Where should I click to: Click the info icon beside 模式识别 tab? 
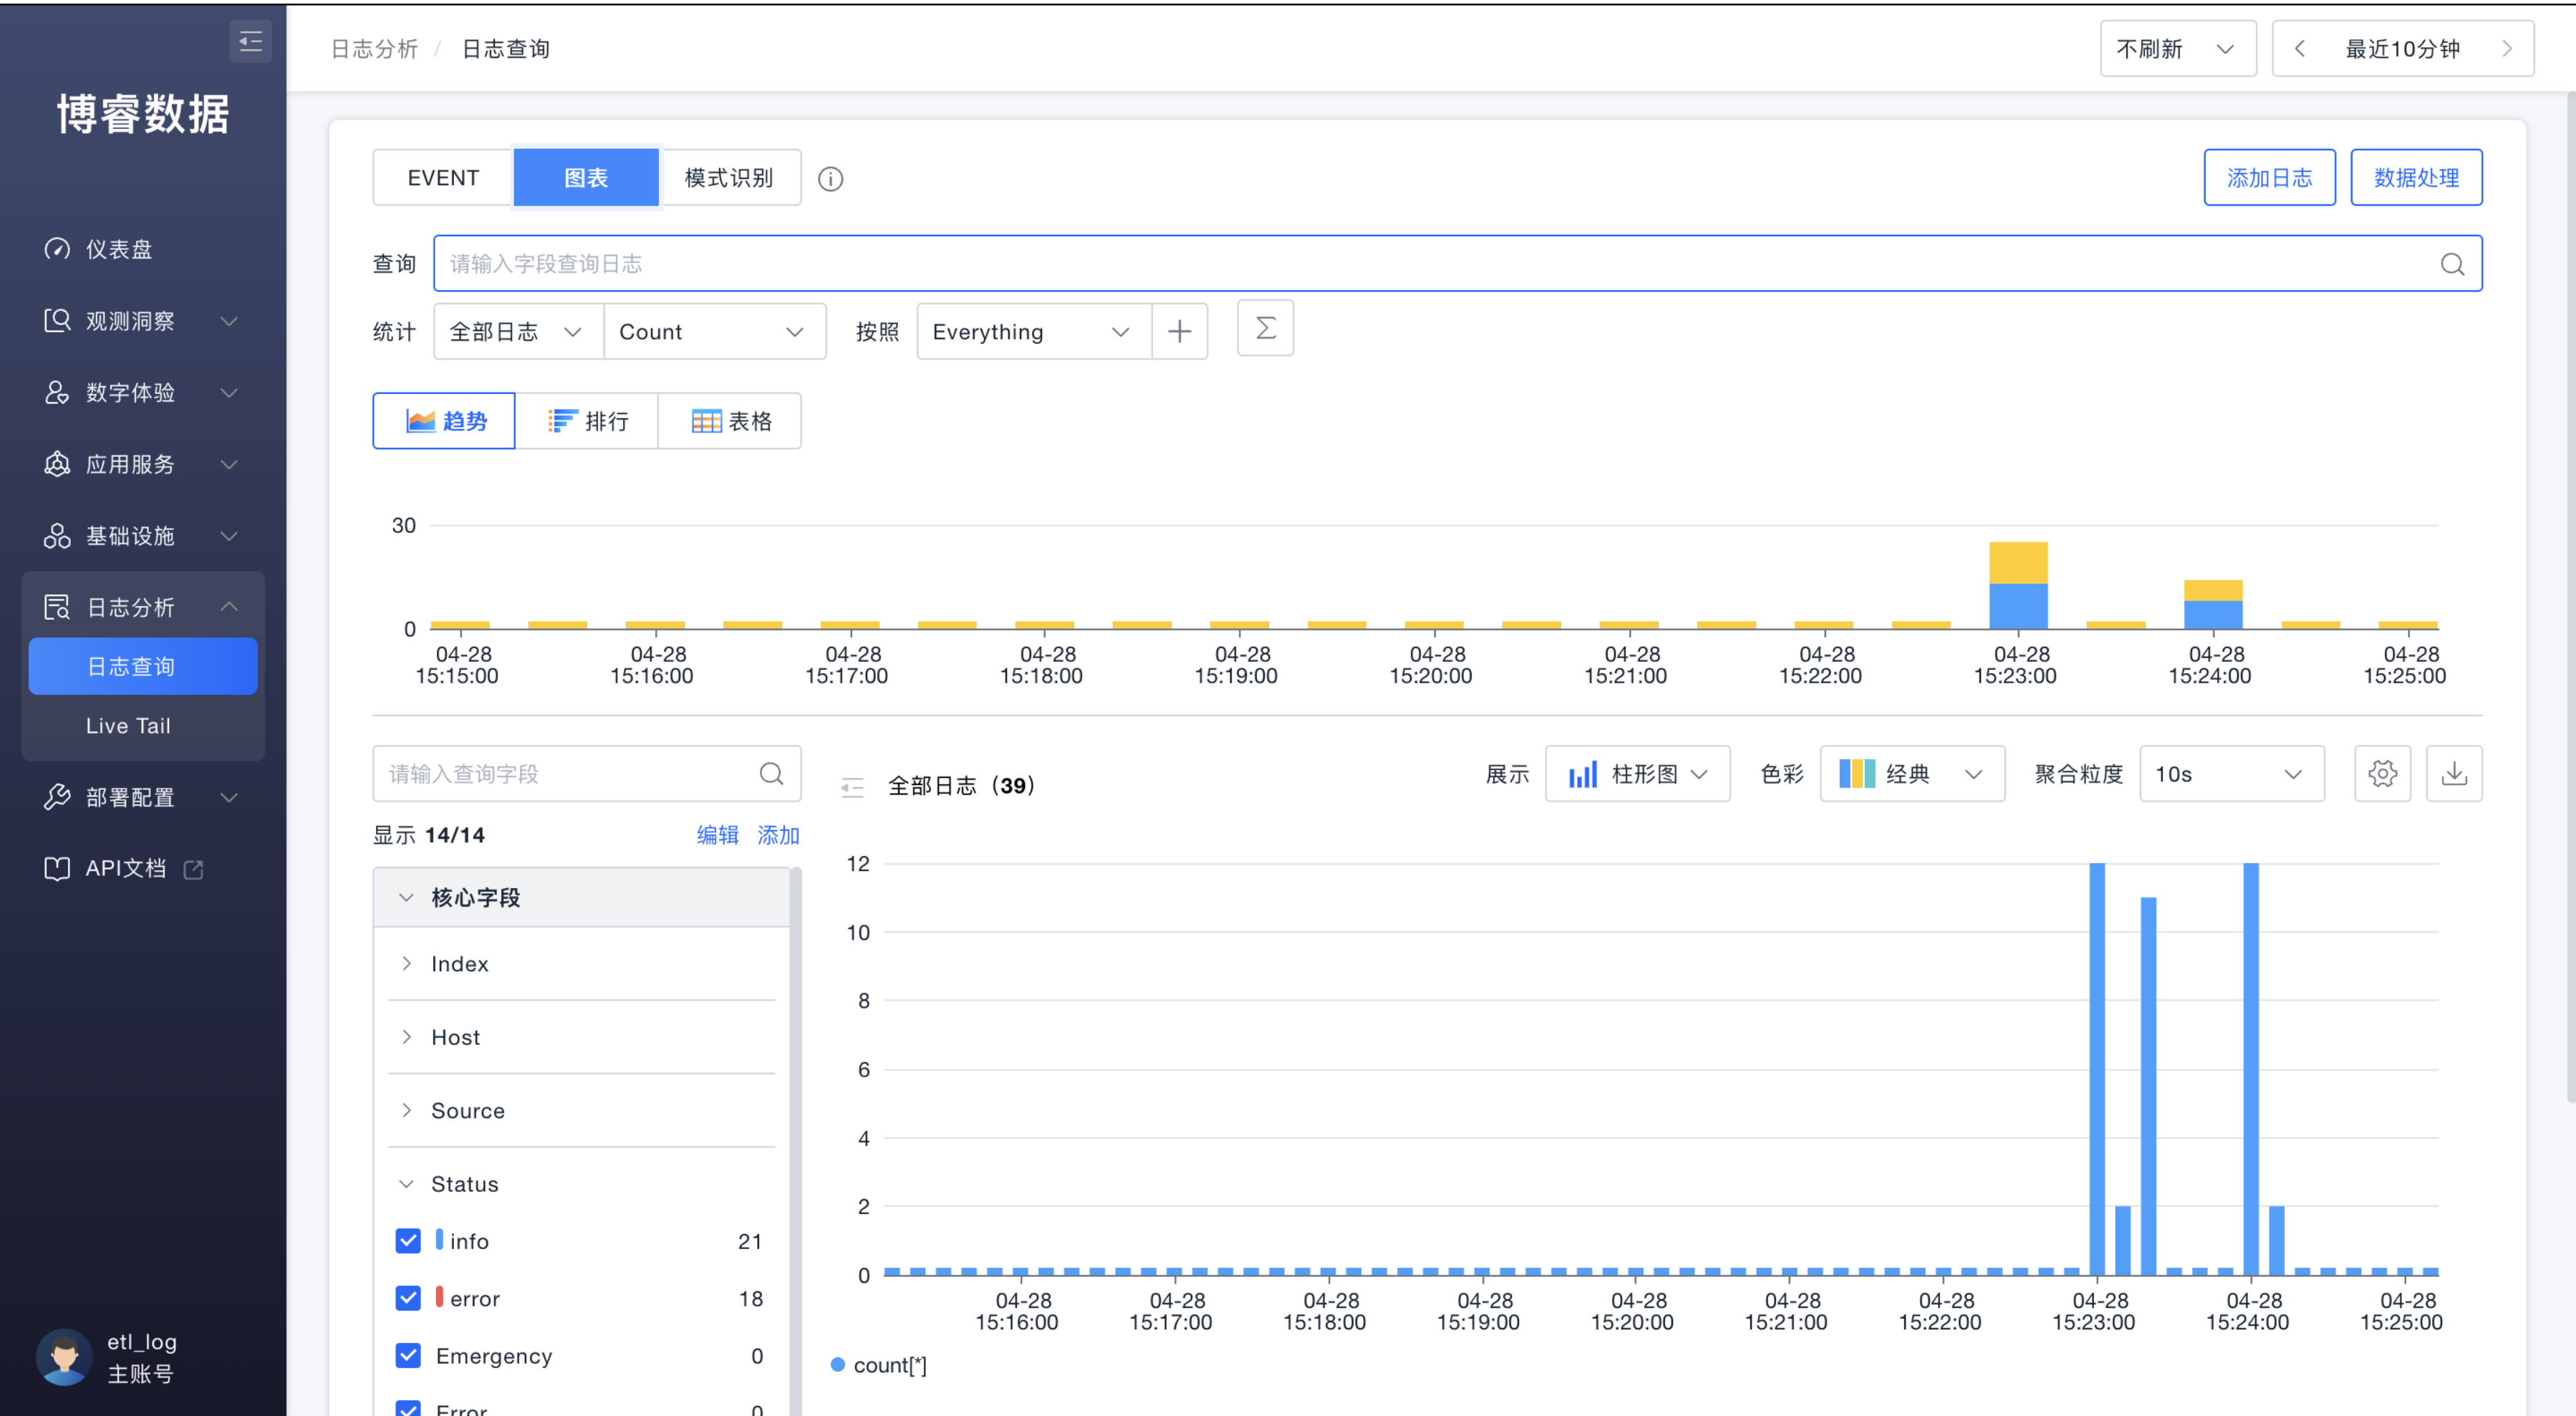(830, 179)
